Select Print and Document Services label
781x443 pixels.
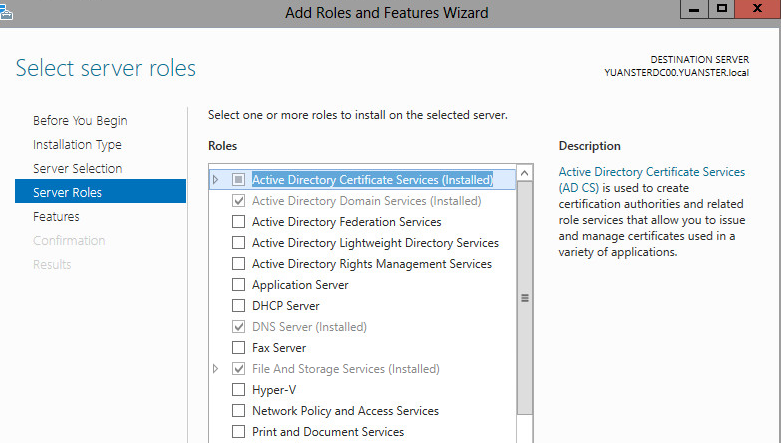(x=328, y=432)
